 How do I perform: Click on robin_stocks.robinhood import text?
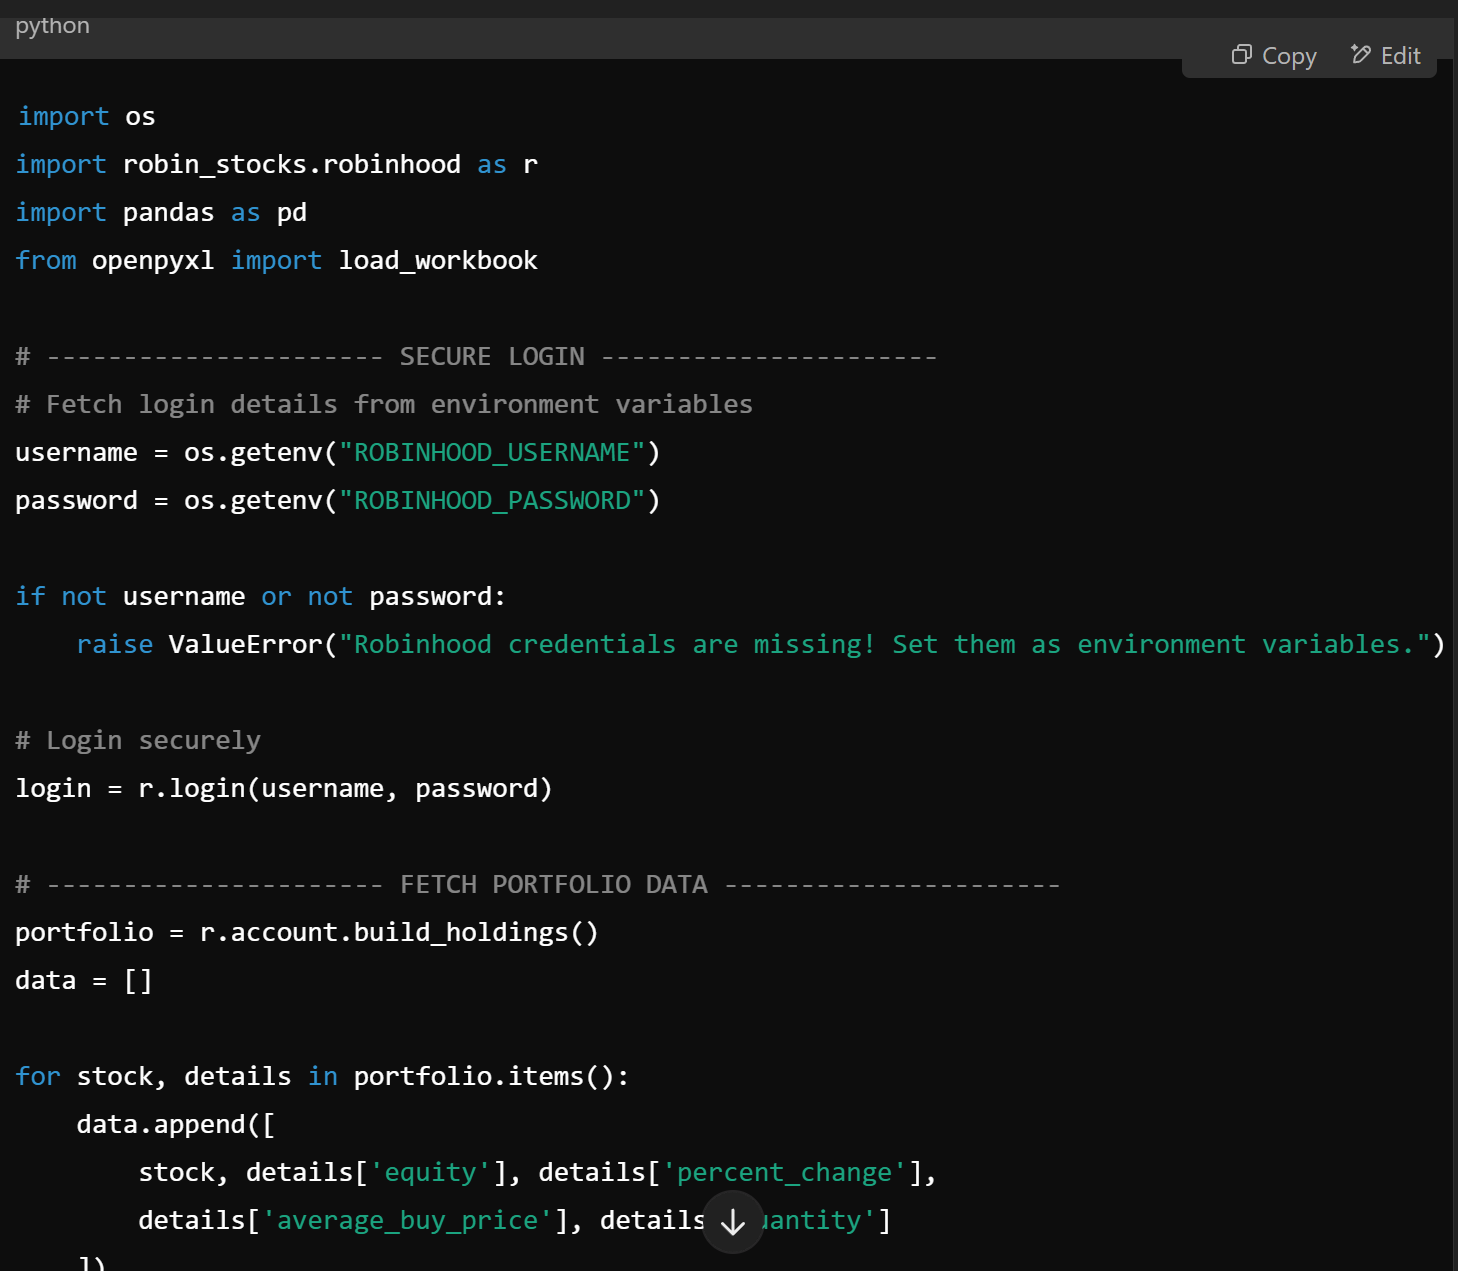click(x=291, y=165)
